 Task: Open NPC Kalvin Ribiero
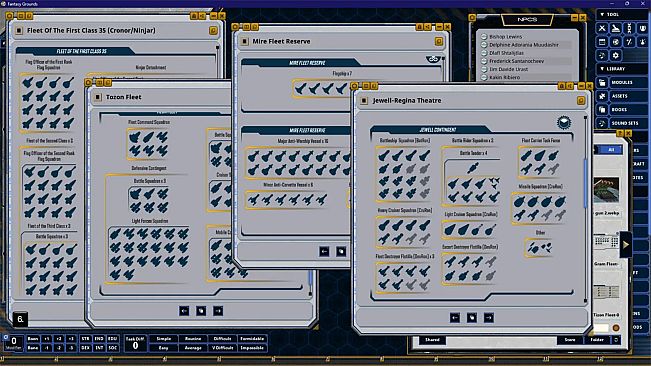tap(504, 77)
